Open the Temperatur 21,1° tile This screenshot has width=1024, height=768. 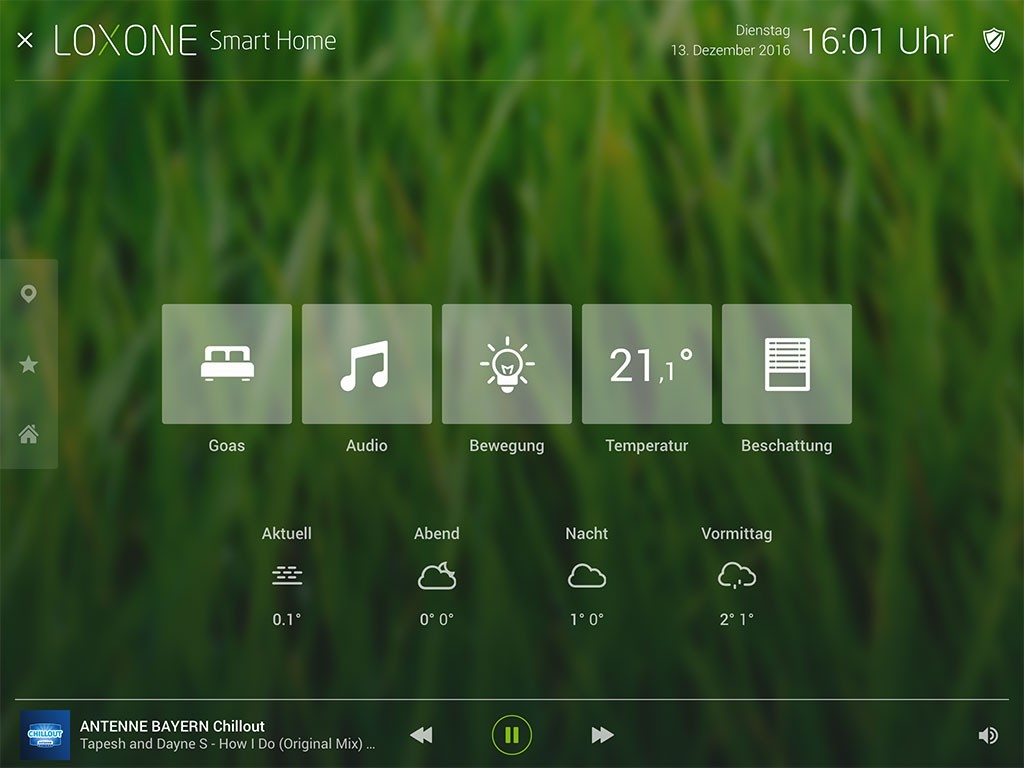[647, 364]
